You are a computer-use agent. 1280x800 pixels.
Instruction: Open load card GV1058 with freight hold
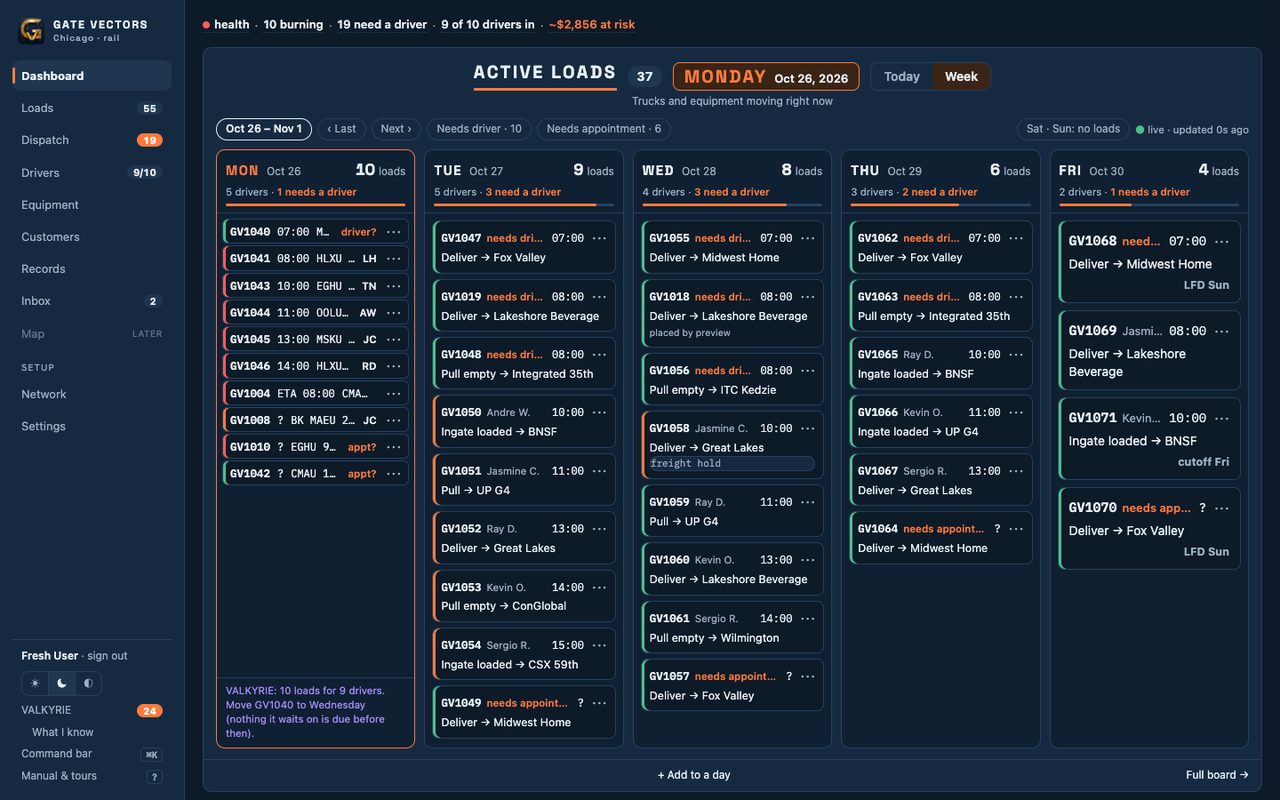click(x=732, y=445)
